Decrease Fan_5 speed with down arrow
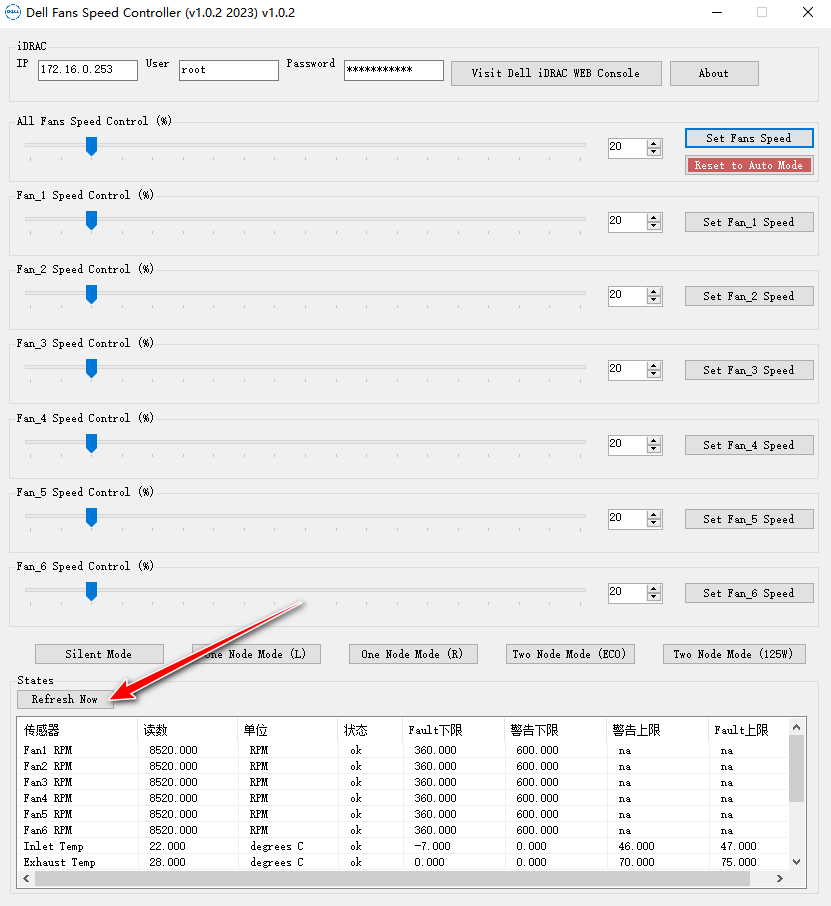This screenshot has height=906, width=831. (x=654, y=523)
